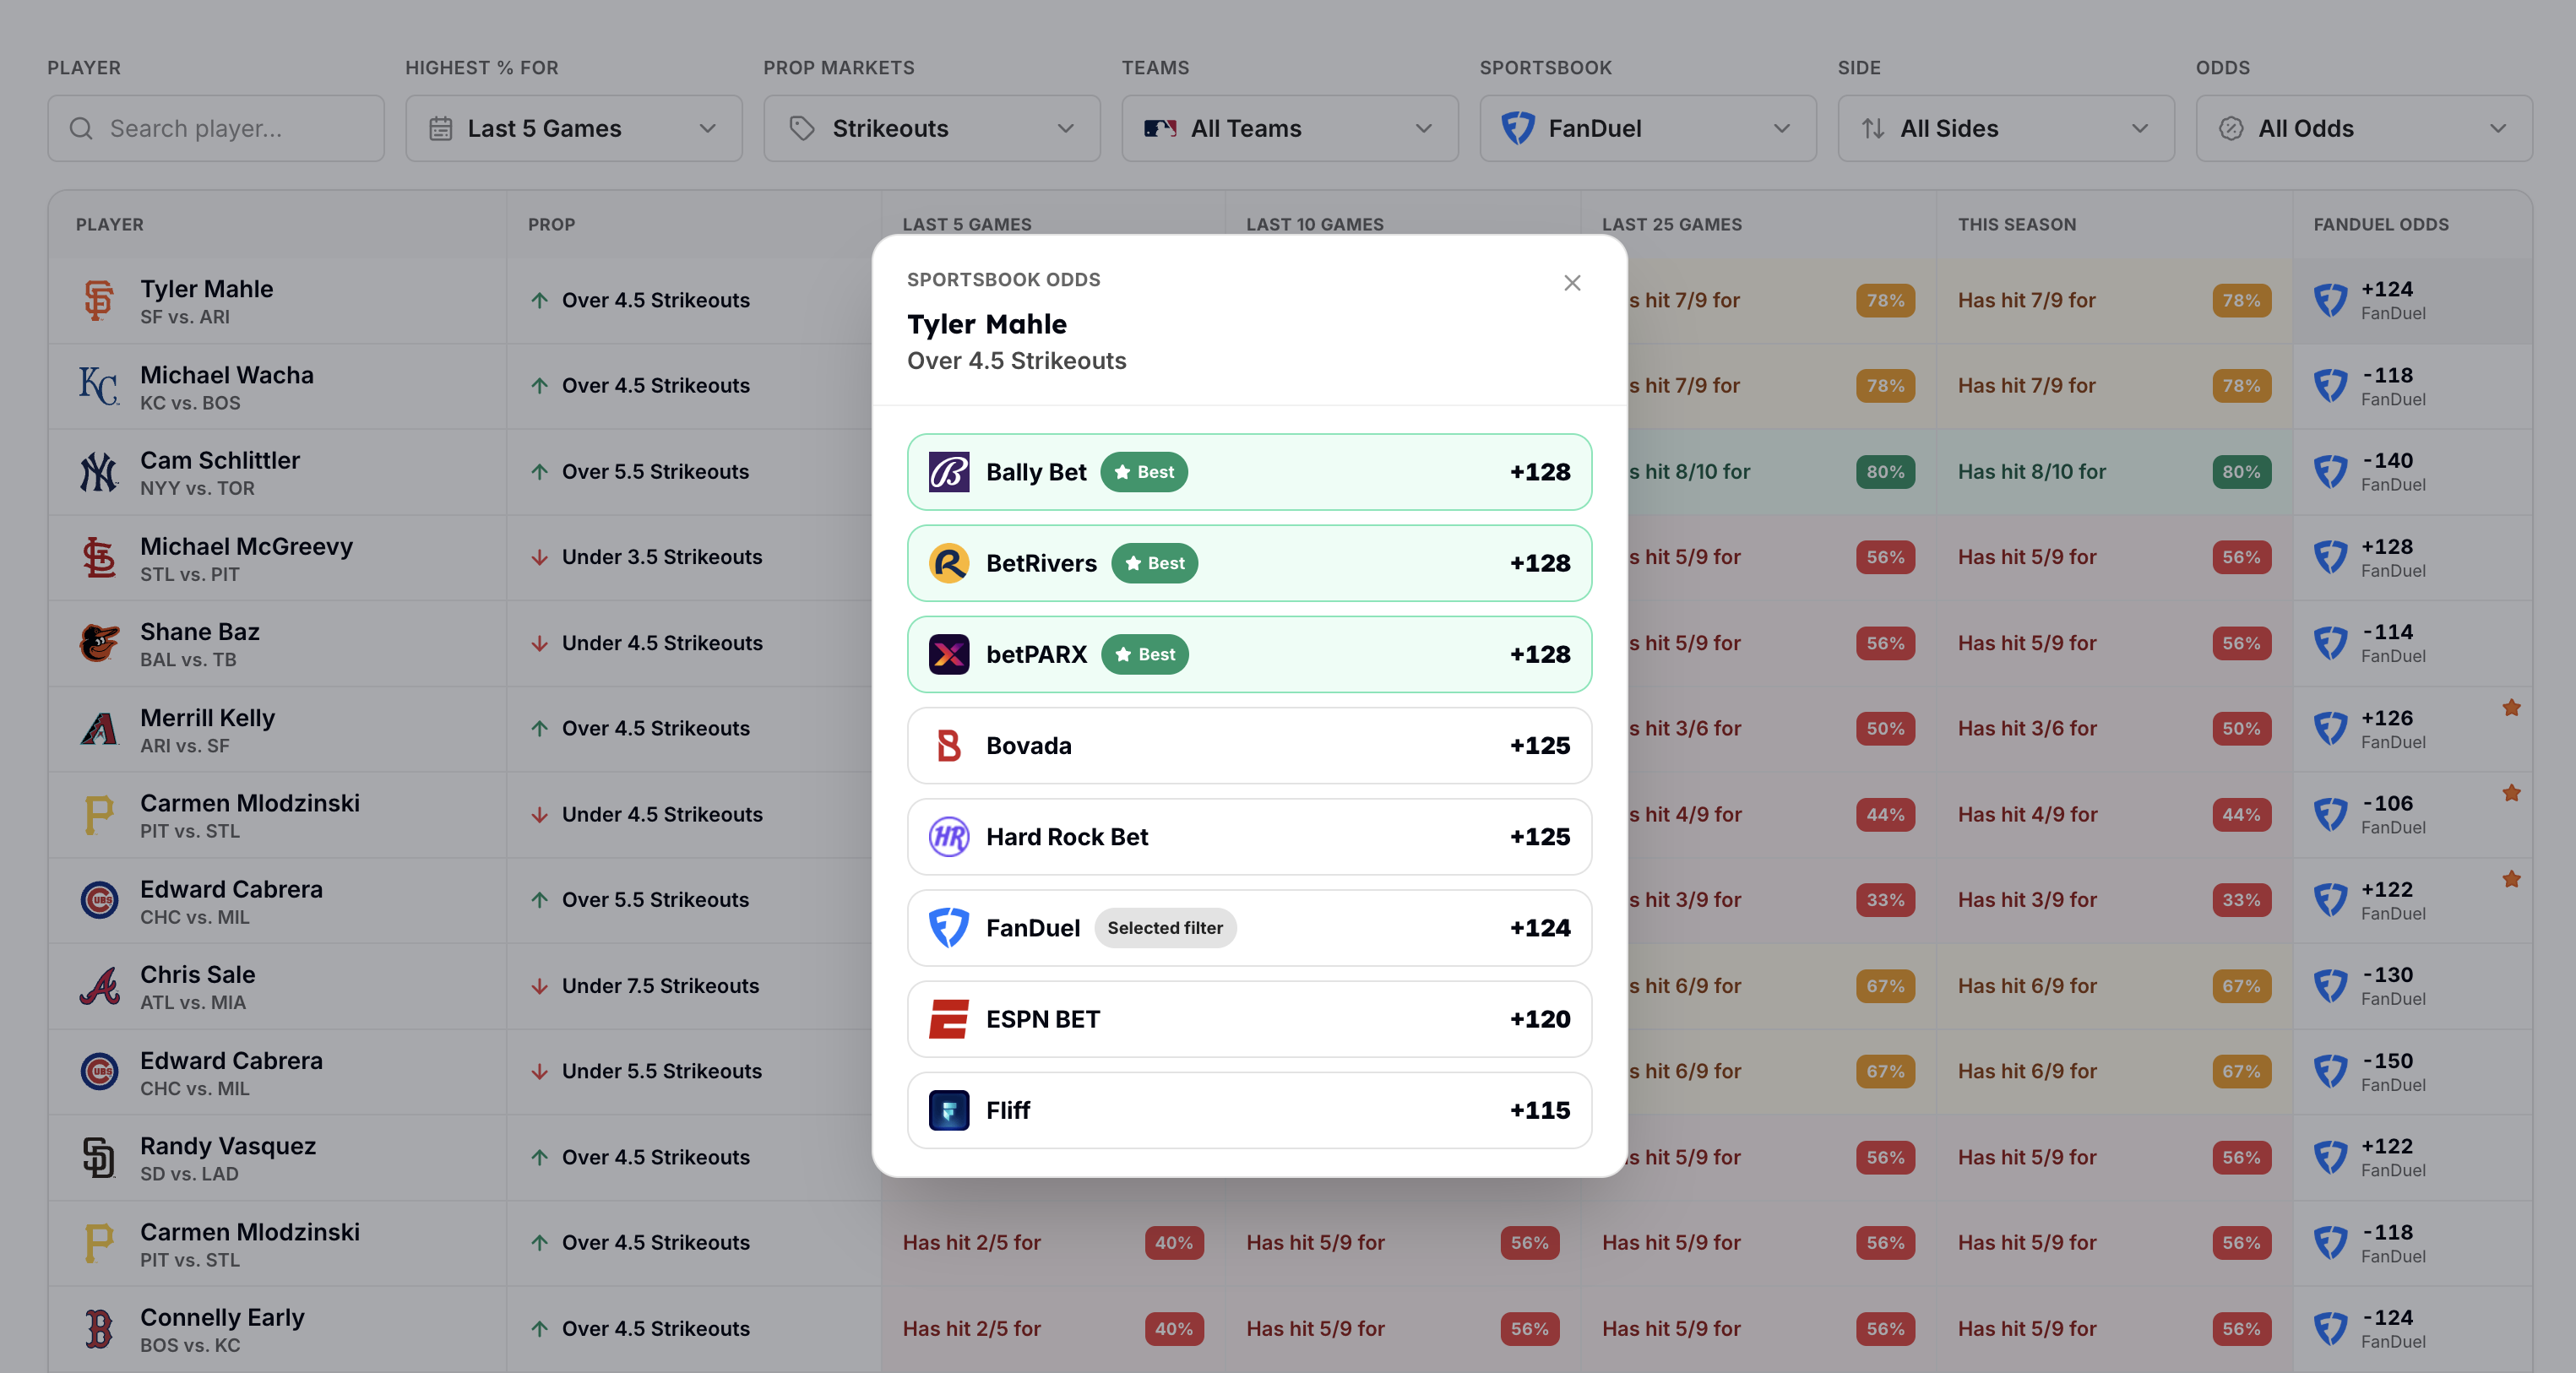Click the Best badge on Bally Bet
The image size is (2576, 1373).
click(x=1144, y=472)
